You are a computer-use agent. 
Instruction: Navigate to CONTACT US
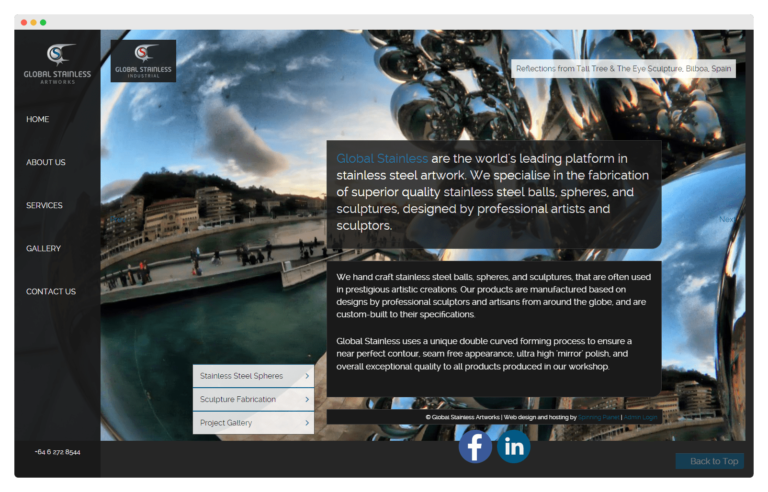[x=50, y=292]
